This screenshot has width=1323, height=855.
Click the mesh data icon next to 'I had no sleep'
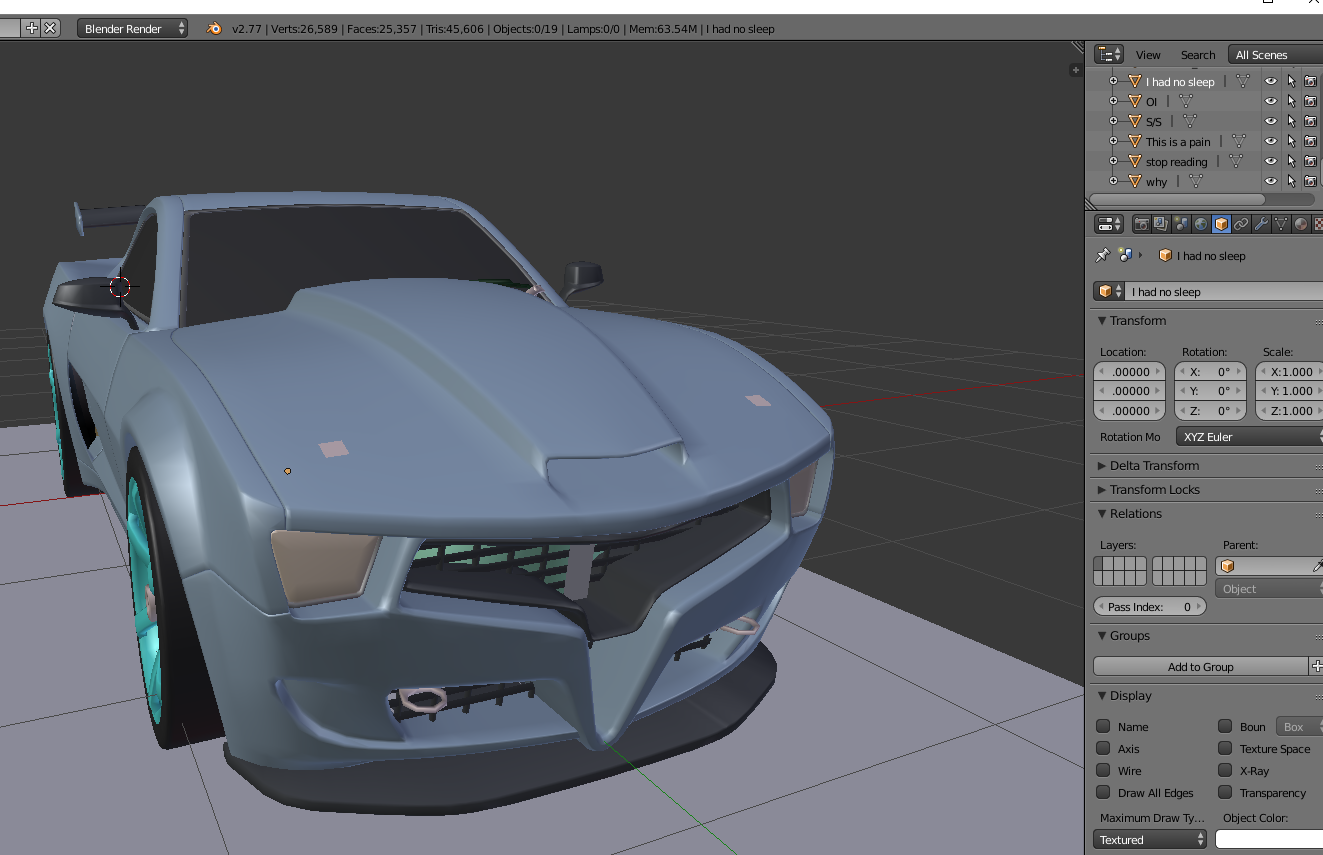coord(1243,81)
